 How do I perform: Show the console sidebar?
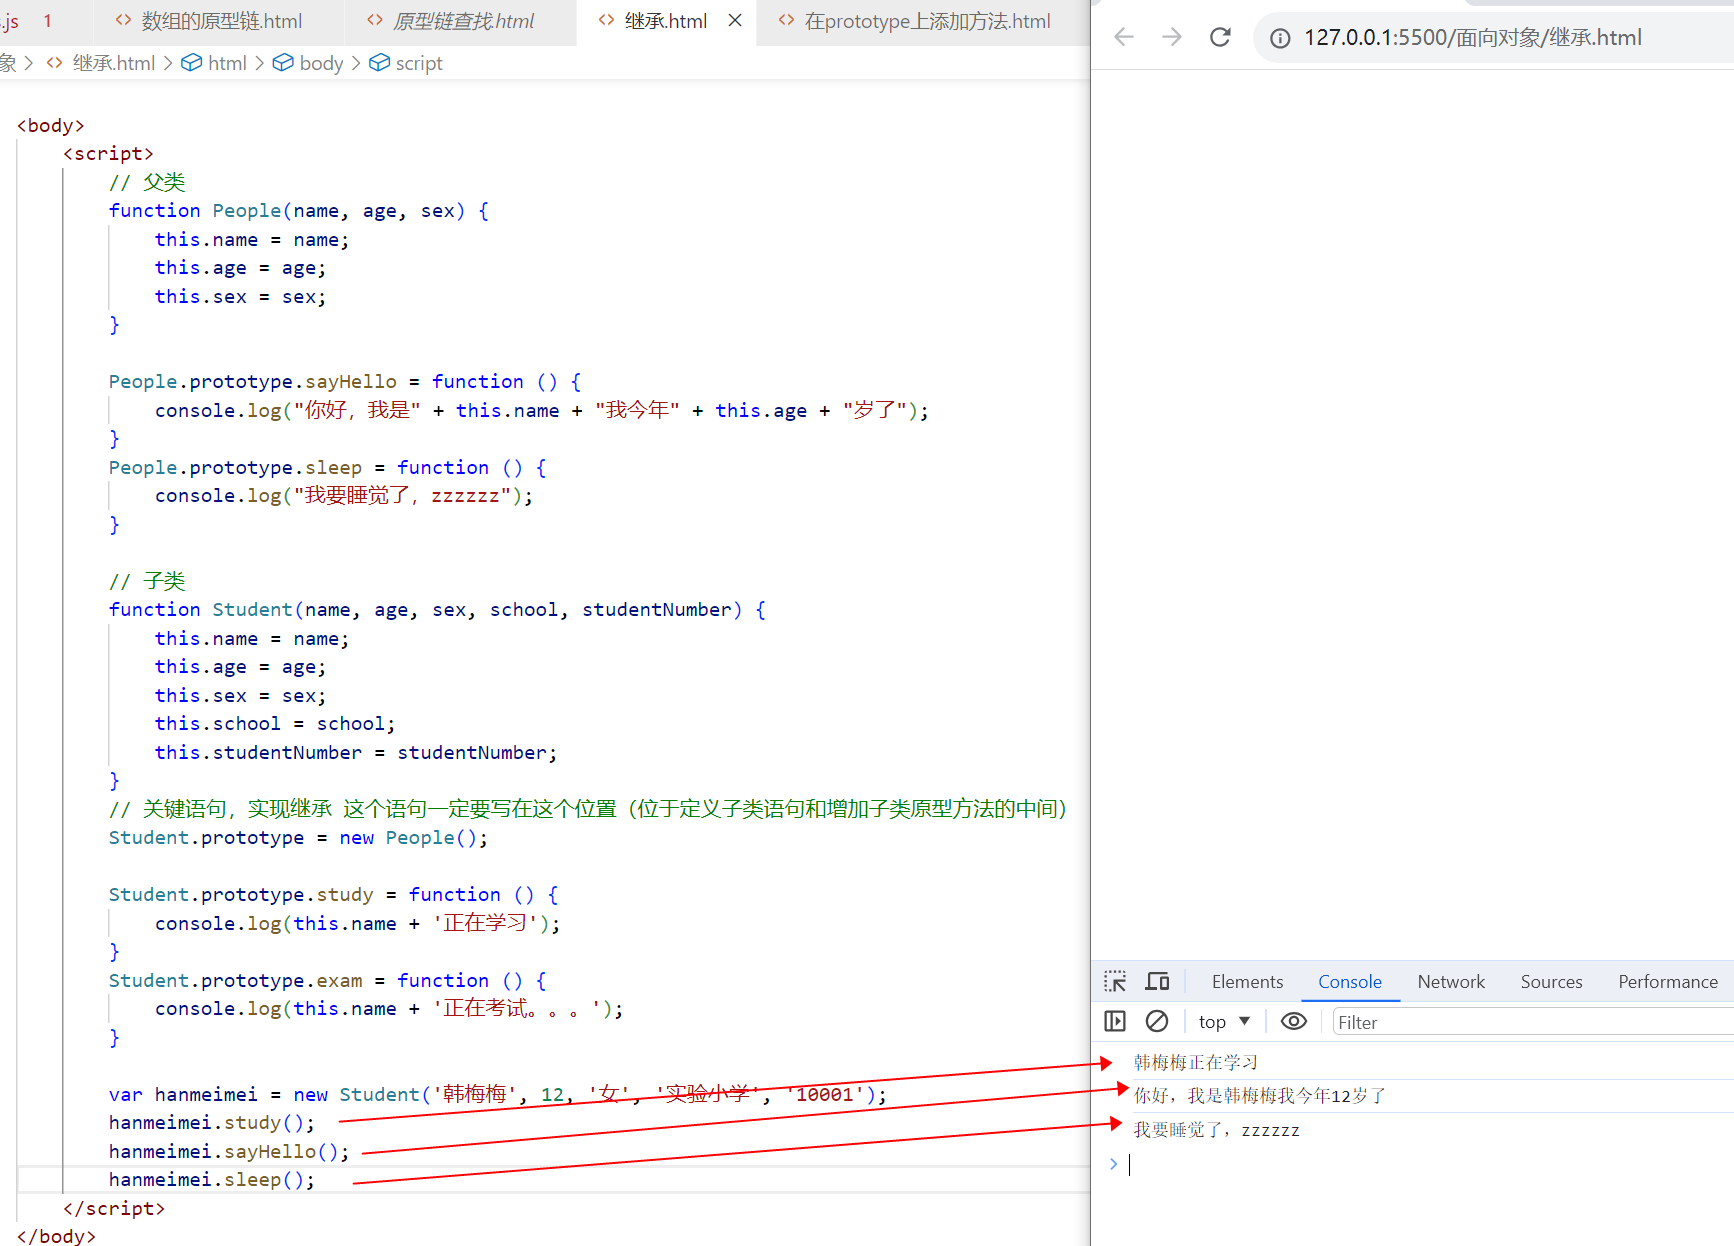coord(1115,1021)
